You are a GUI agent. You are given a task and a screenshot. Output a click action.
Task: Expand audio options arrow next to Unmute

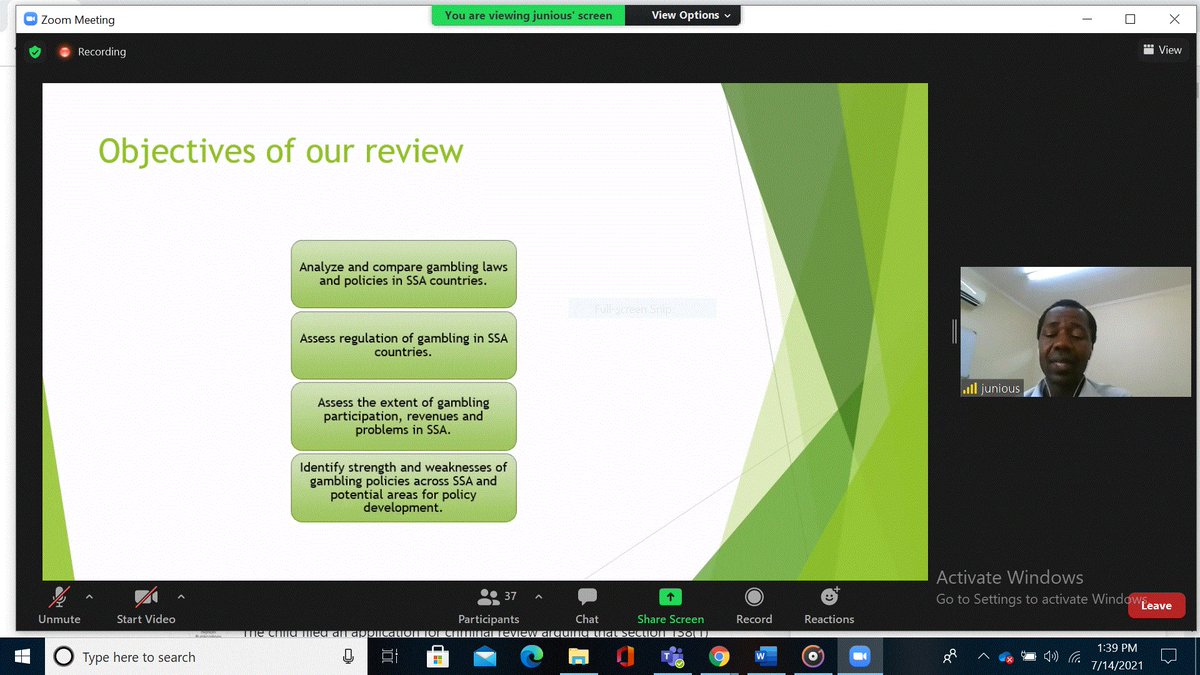tap(89, 597)
